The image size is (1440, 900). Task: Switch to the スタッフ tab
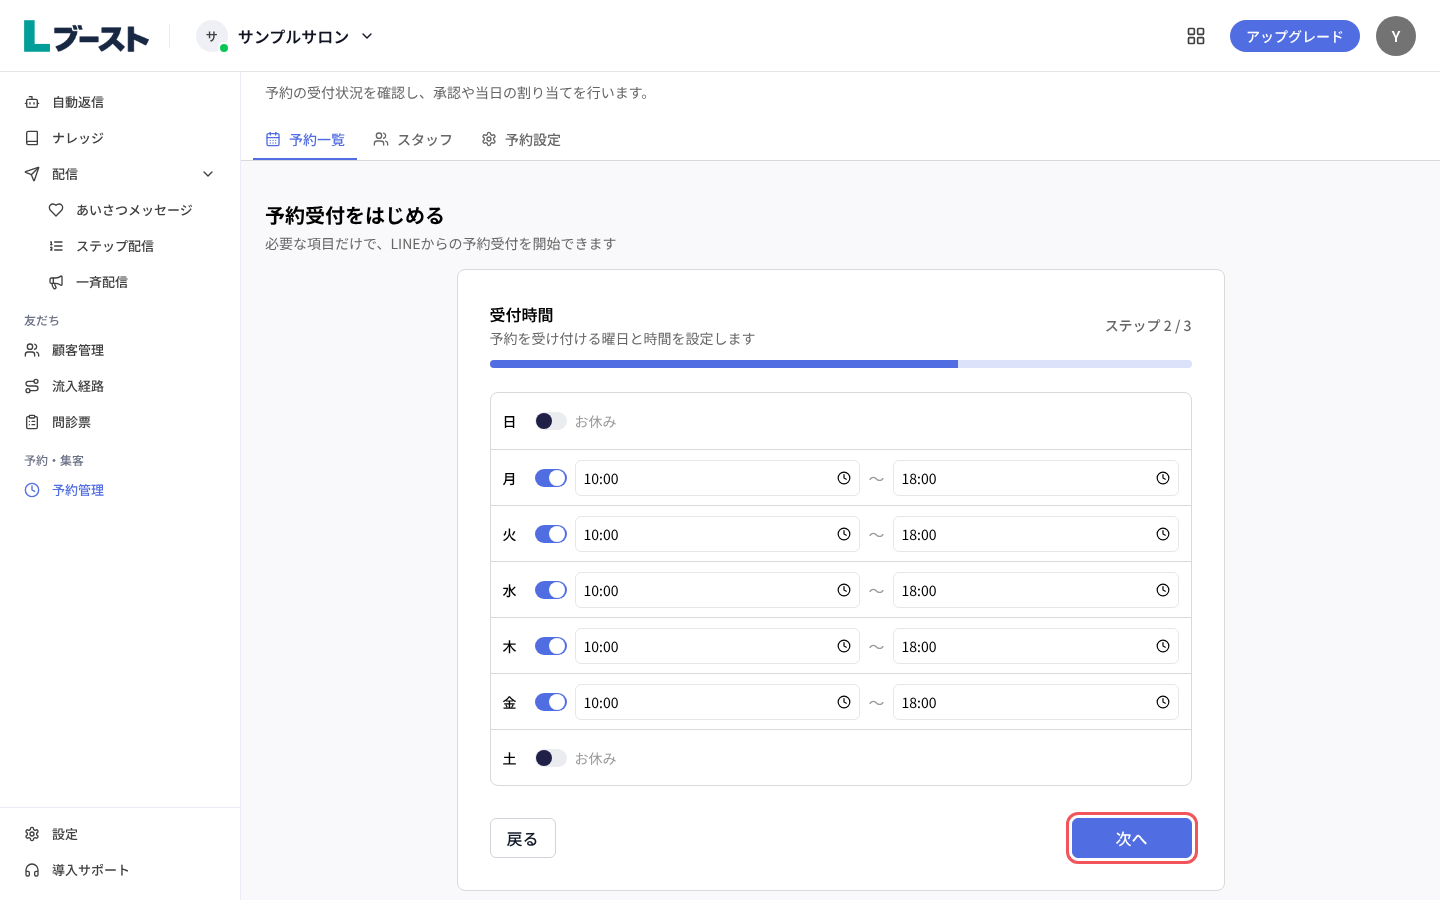(413, 140)
